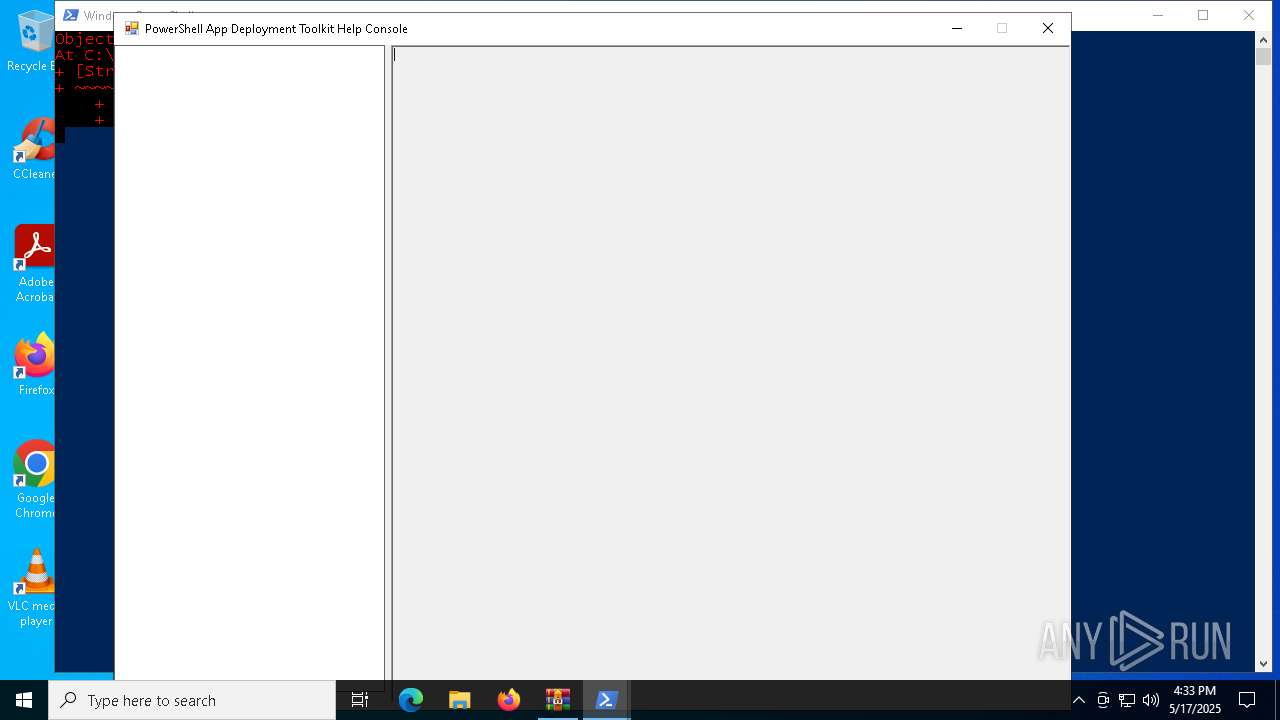Switch to PowerShell in the taskbar

[606, 700]
